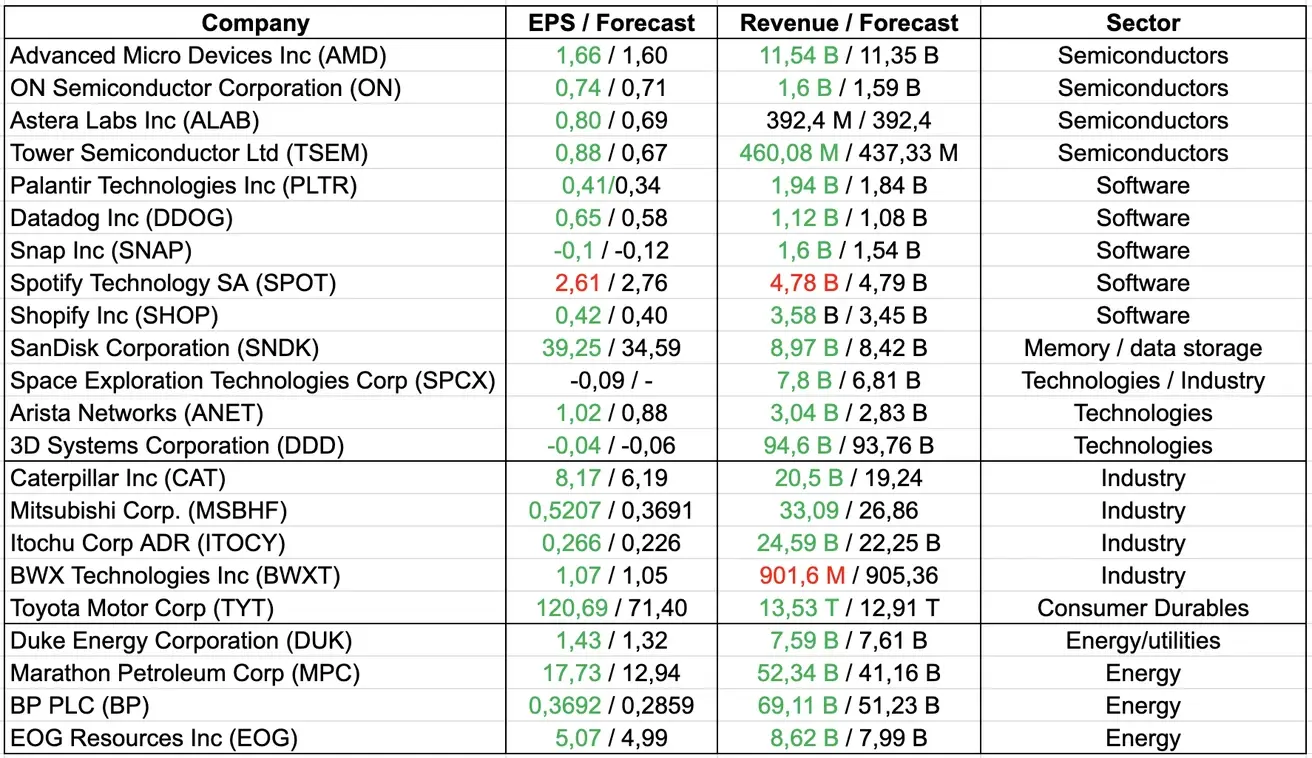Click the Memory / data storage sector cell
Screen dimensions: 1312x758
coord(1143,348)
